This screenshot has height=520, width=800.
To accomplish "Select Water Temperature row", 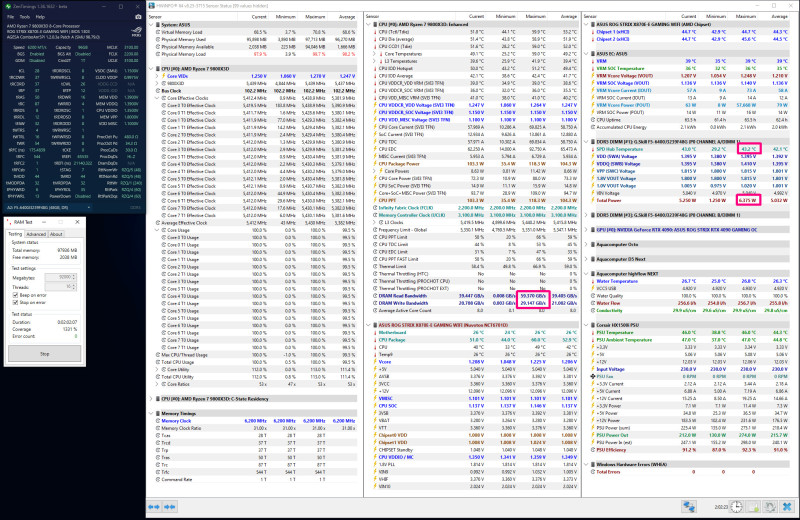I will click(x=690, y=281).
